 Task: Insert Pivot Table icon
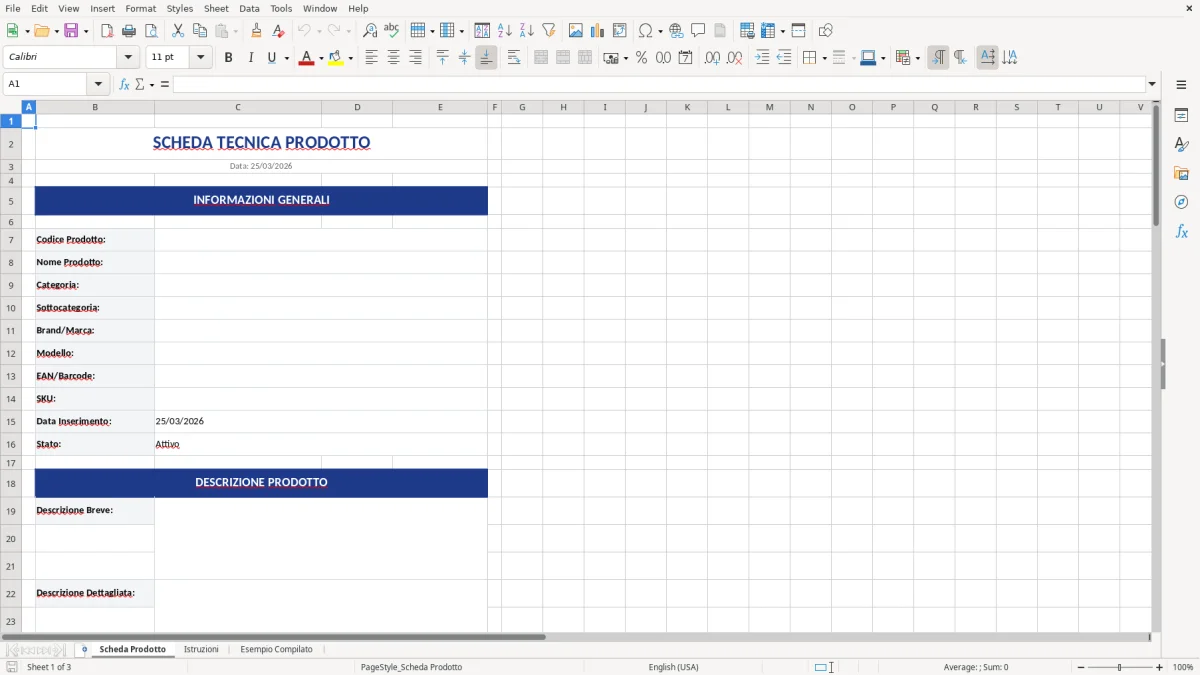pos(620,30)
